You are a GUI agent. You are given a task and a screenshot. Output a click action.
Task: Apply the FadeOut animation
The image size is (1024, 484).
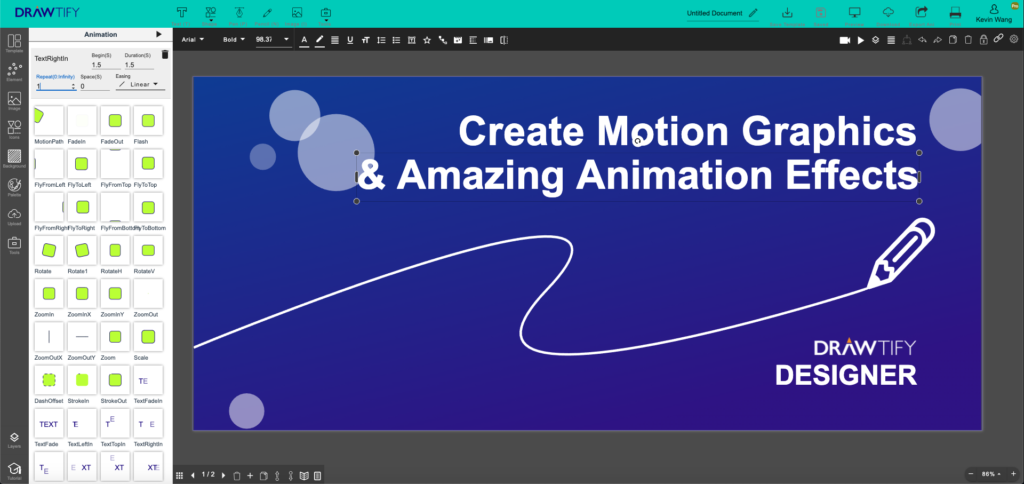(x=115, y=120)
